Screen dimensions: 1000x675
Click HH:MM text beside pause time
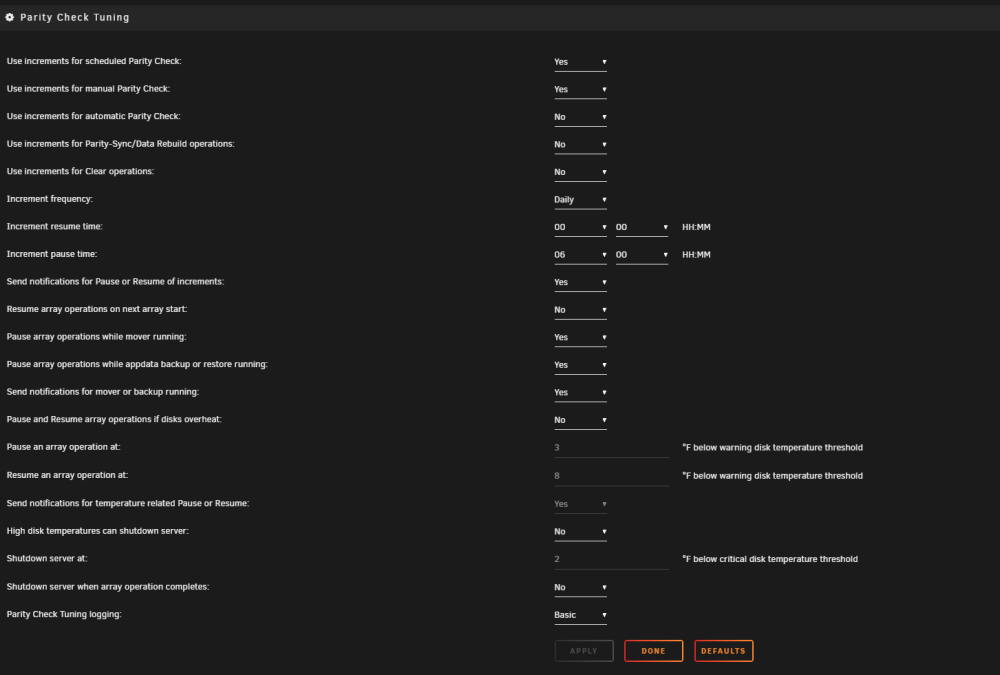point(696,255)
